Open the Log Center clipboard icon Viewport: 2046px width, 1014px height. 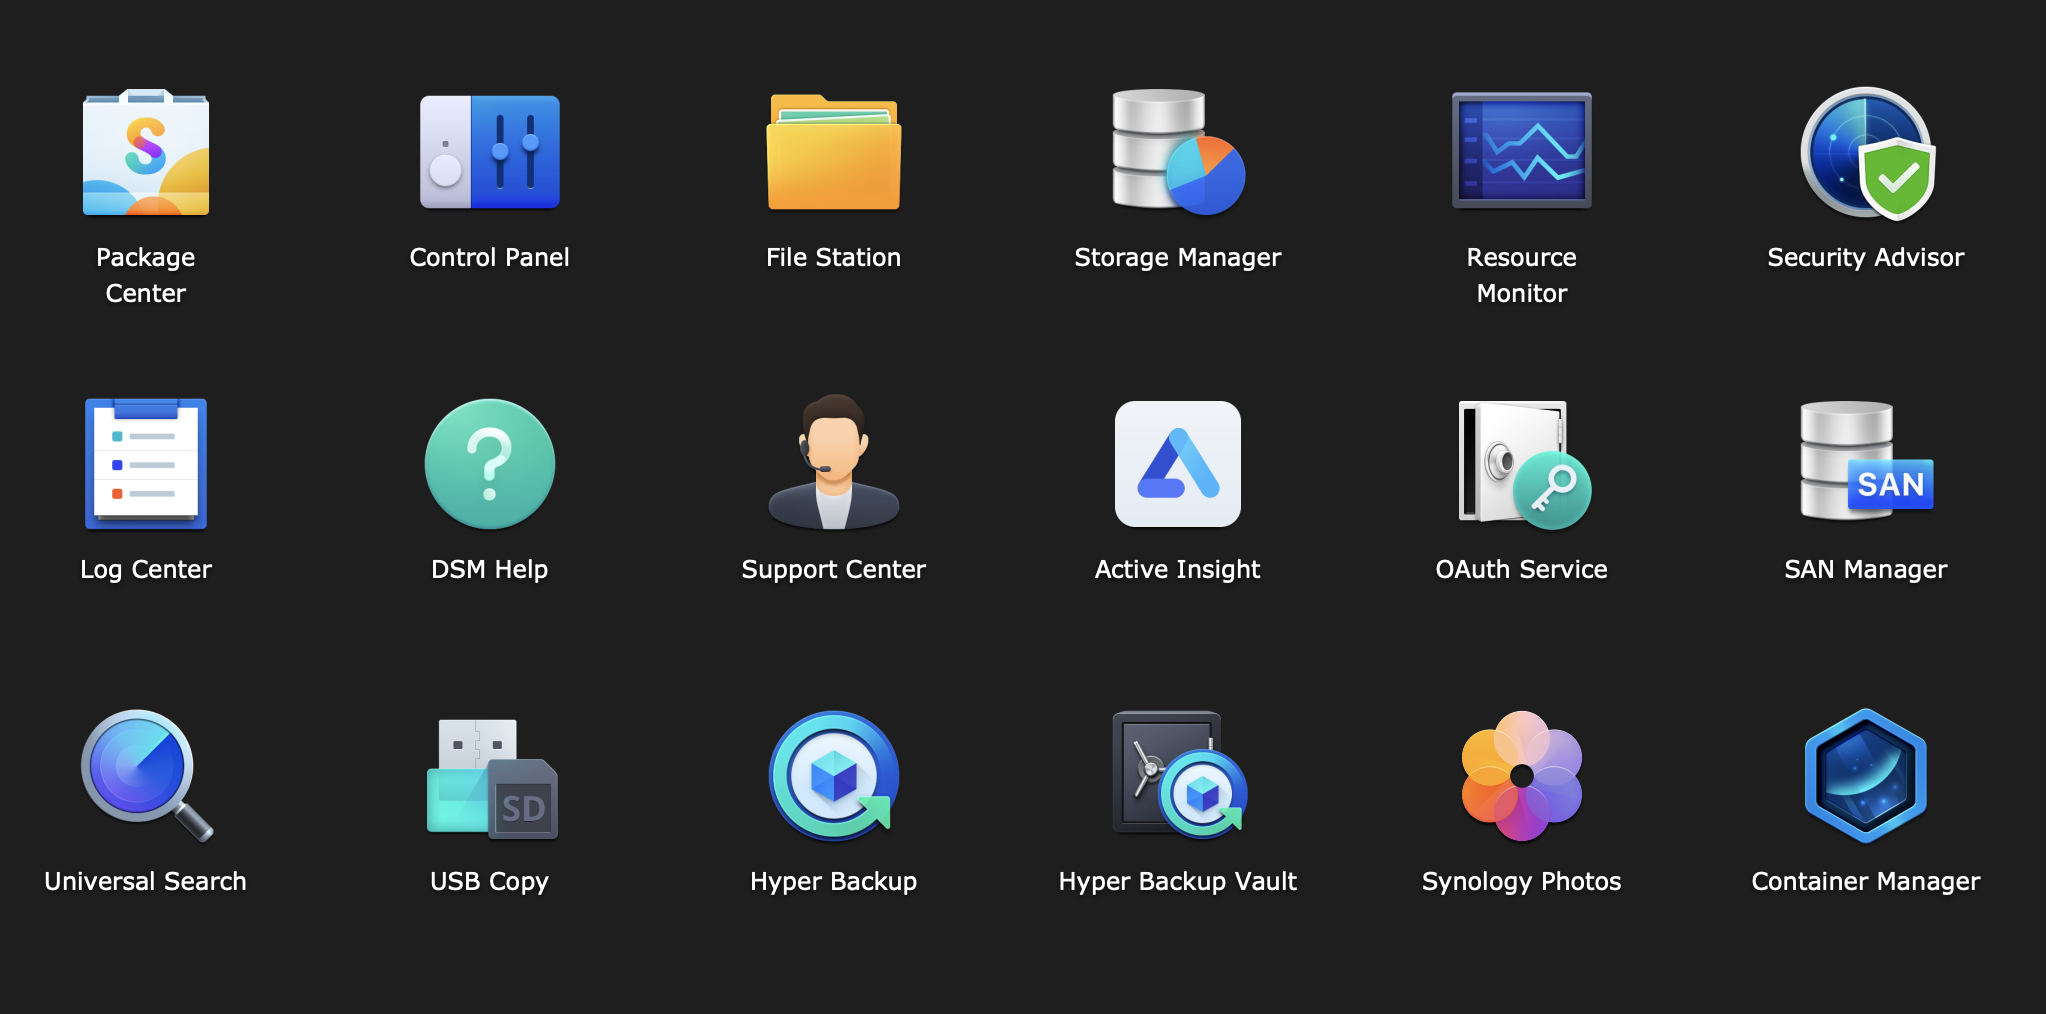[x=146, y=464]
